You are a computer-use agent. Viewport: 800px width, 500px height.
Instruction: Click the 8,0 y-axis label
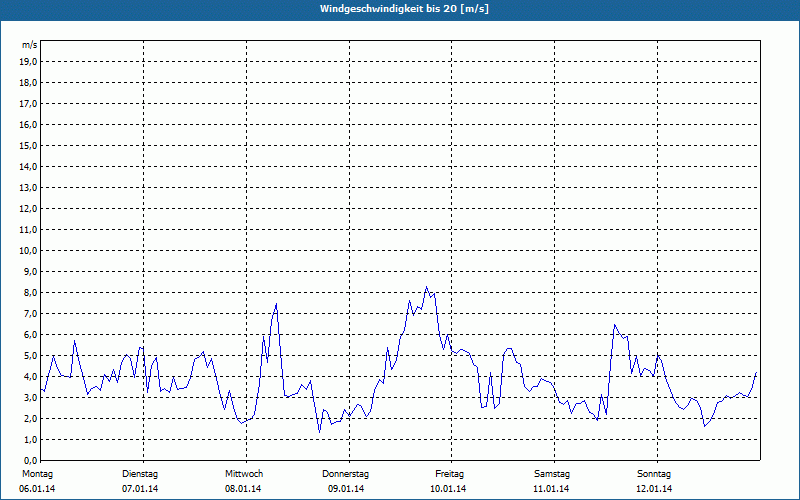(30, 293)
